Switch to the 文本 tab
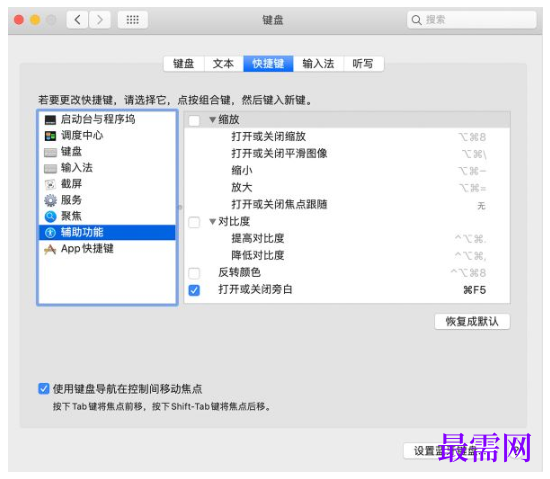 point(223,64)
